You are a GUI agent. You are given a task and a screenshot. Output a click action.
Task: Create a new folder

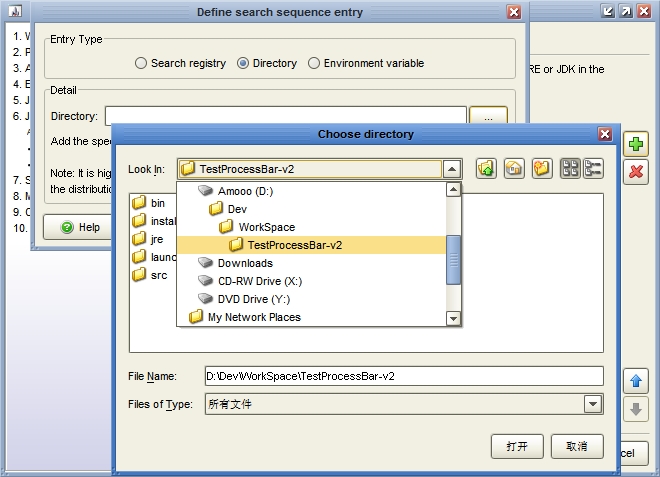click(541, 169)
